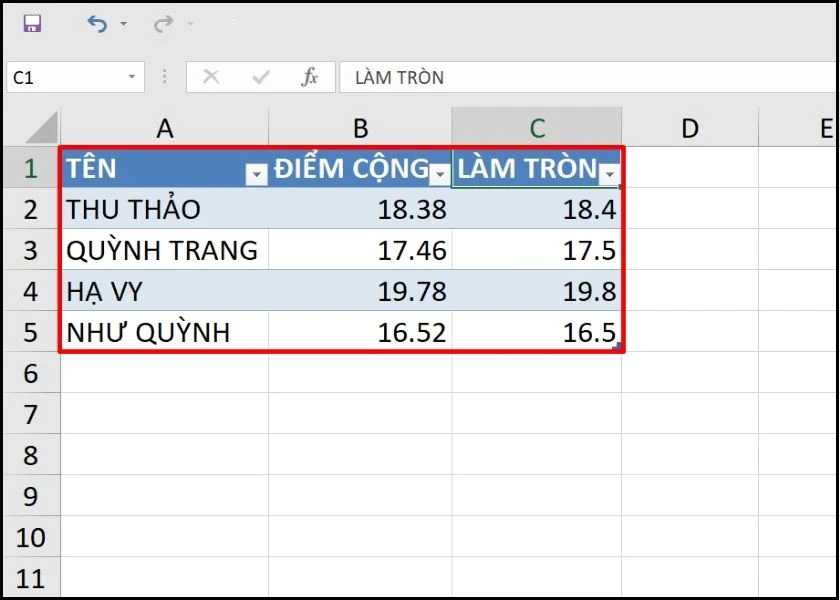The height and width of the screenshot is (600, 840).
Task: Select cell NHƯ QUỲNH
Action: [x=164, y=332]
